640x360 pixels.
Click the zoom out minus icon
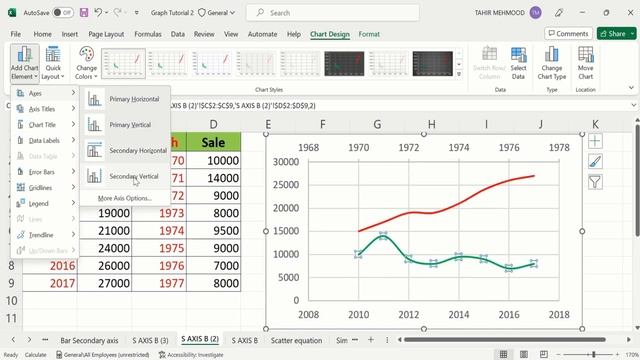[558, 354]
